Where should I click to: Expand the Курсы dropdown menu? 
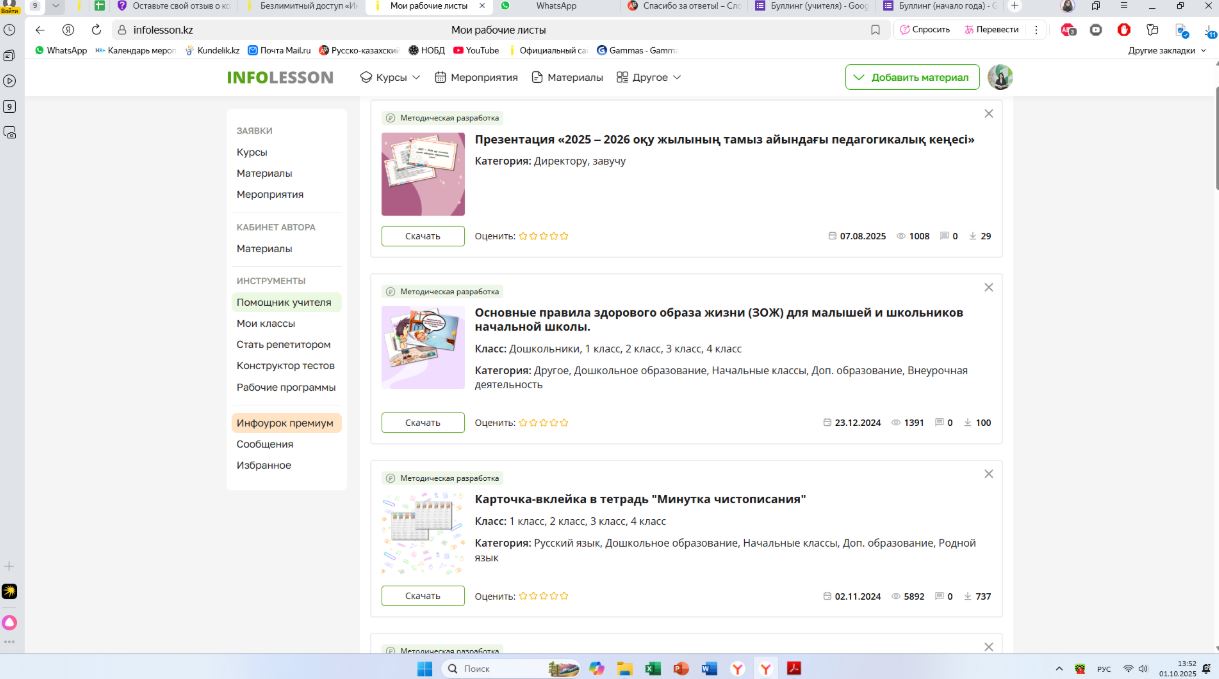click(390, 77)
